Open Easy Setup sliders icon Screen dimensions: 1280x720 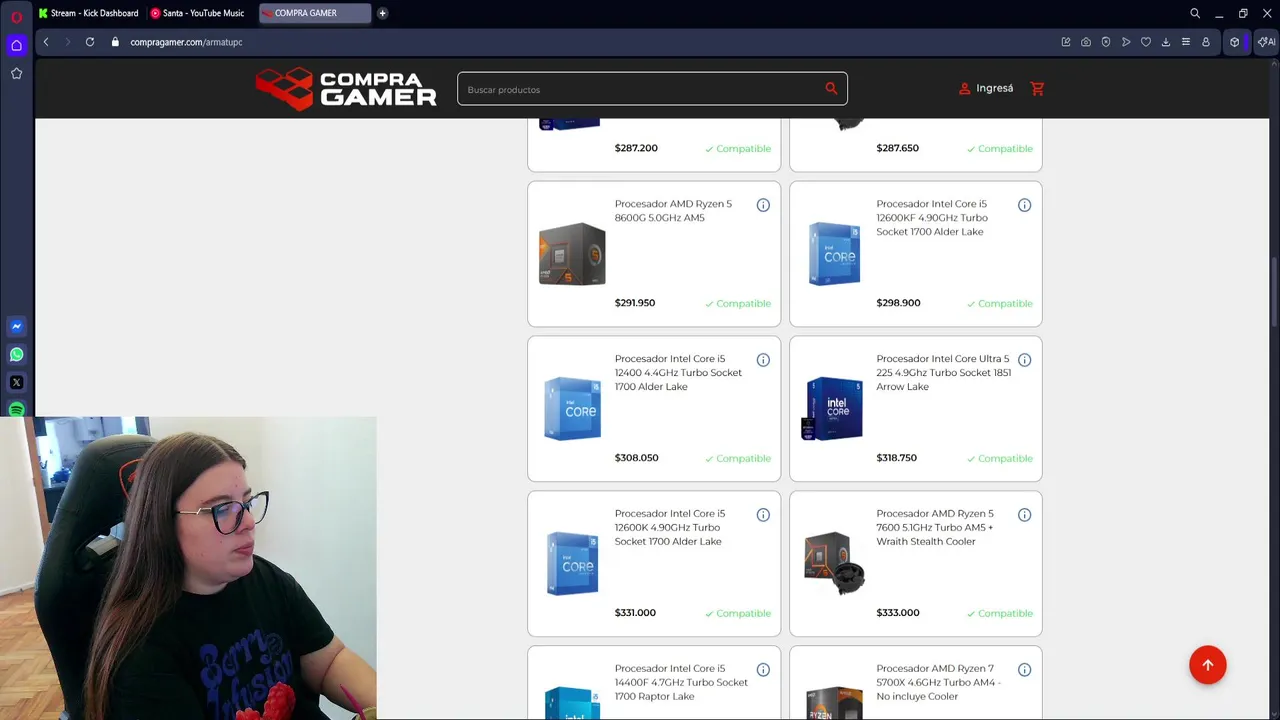click(1186, 42)
